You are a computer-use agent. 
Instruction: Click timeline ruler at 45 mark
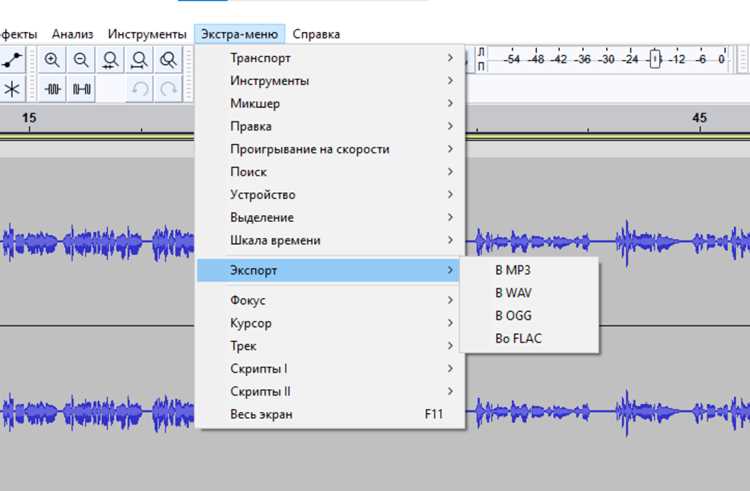pyautogui.click(x=699, y=119)
